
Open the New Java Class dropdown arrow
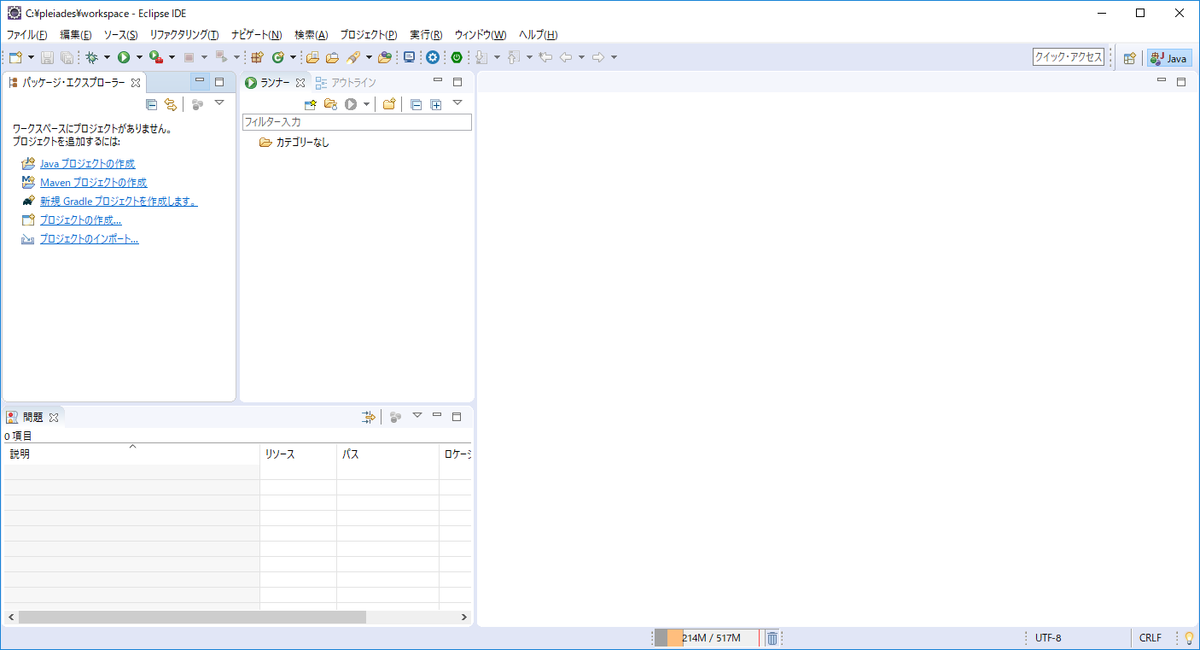click(293, 57)
